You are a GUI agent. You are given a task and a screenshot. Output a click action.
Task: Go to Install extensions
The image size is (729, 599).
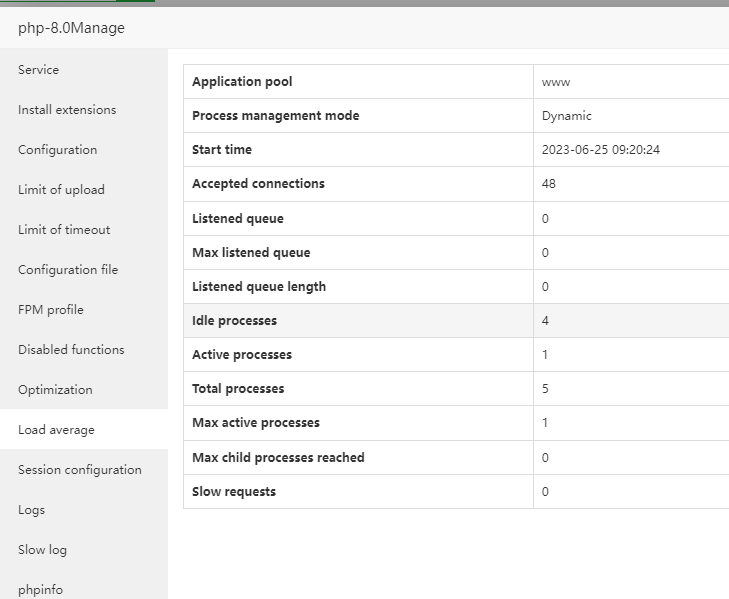point(67,110)
